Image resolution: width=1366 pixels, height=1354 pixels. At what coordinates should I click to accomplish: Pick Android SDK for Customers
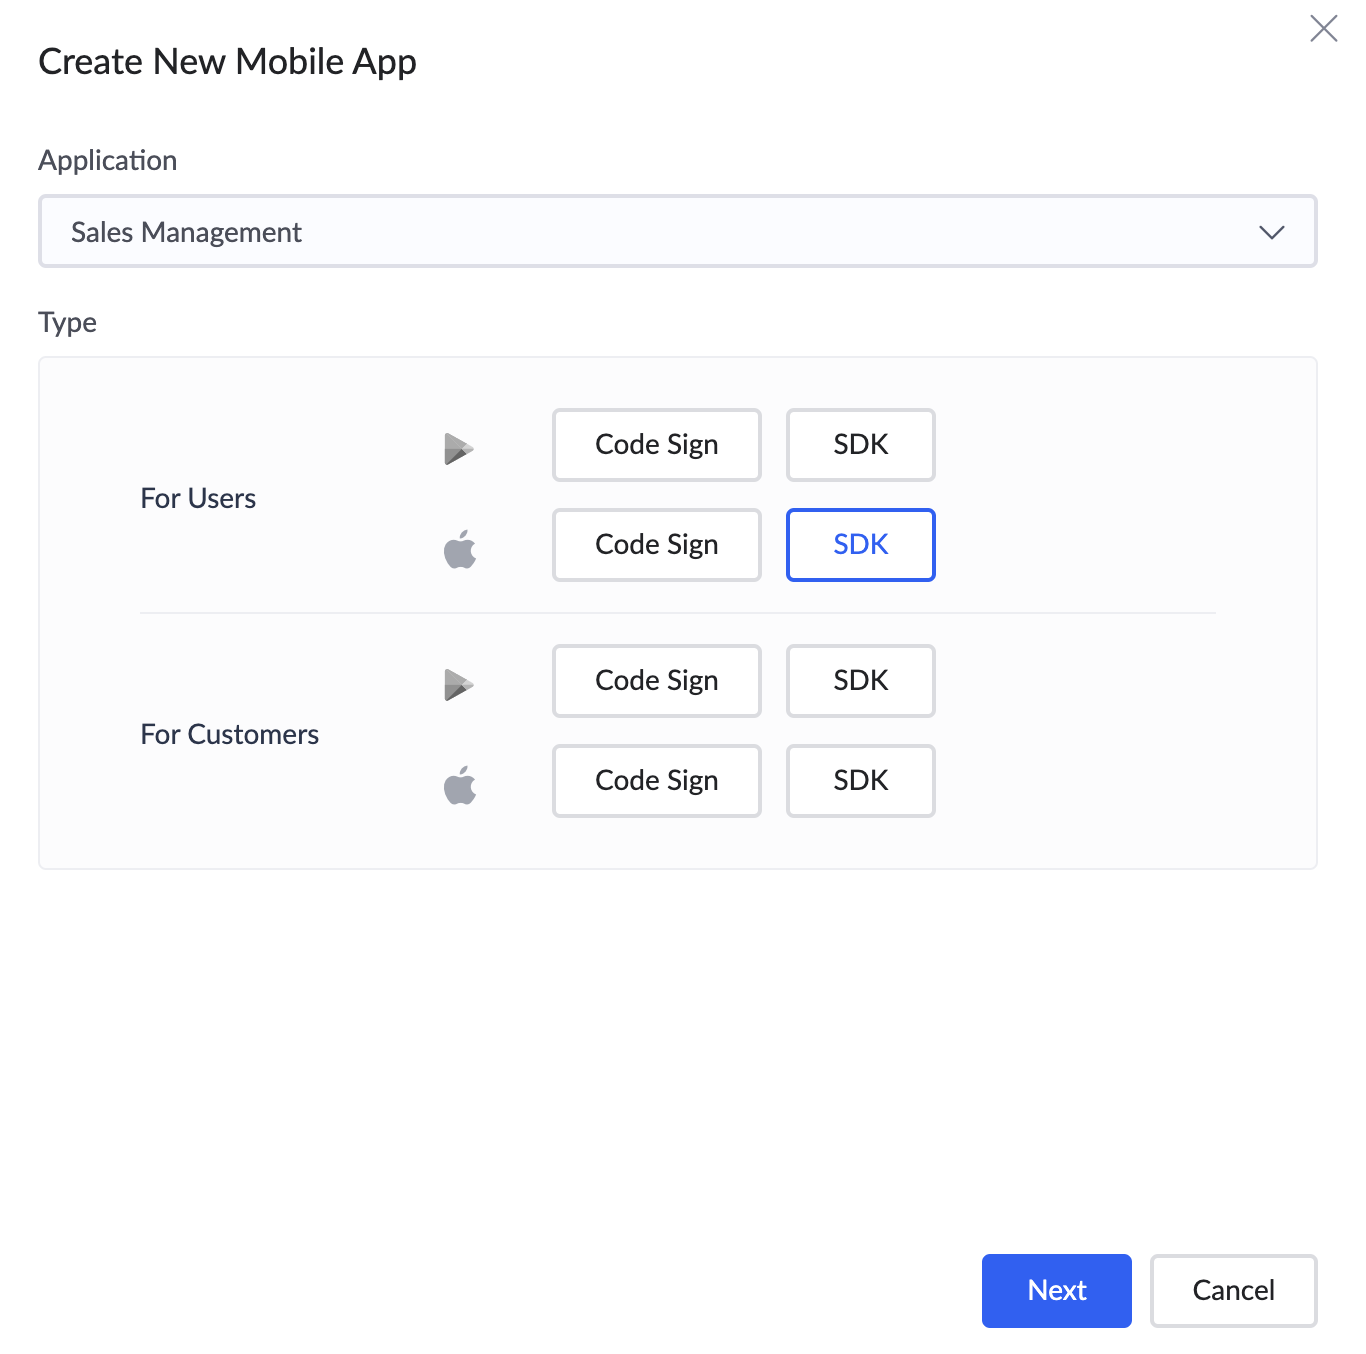coord(860,681)
